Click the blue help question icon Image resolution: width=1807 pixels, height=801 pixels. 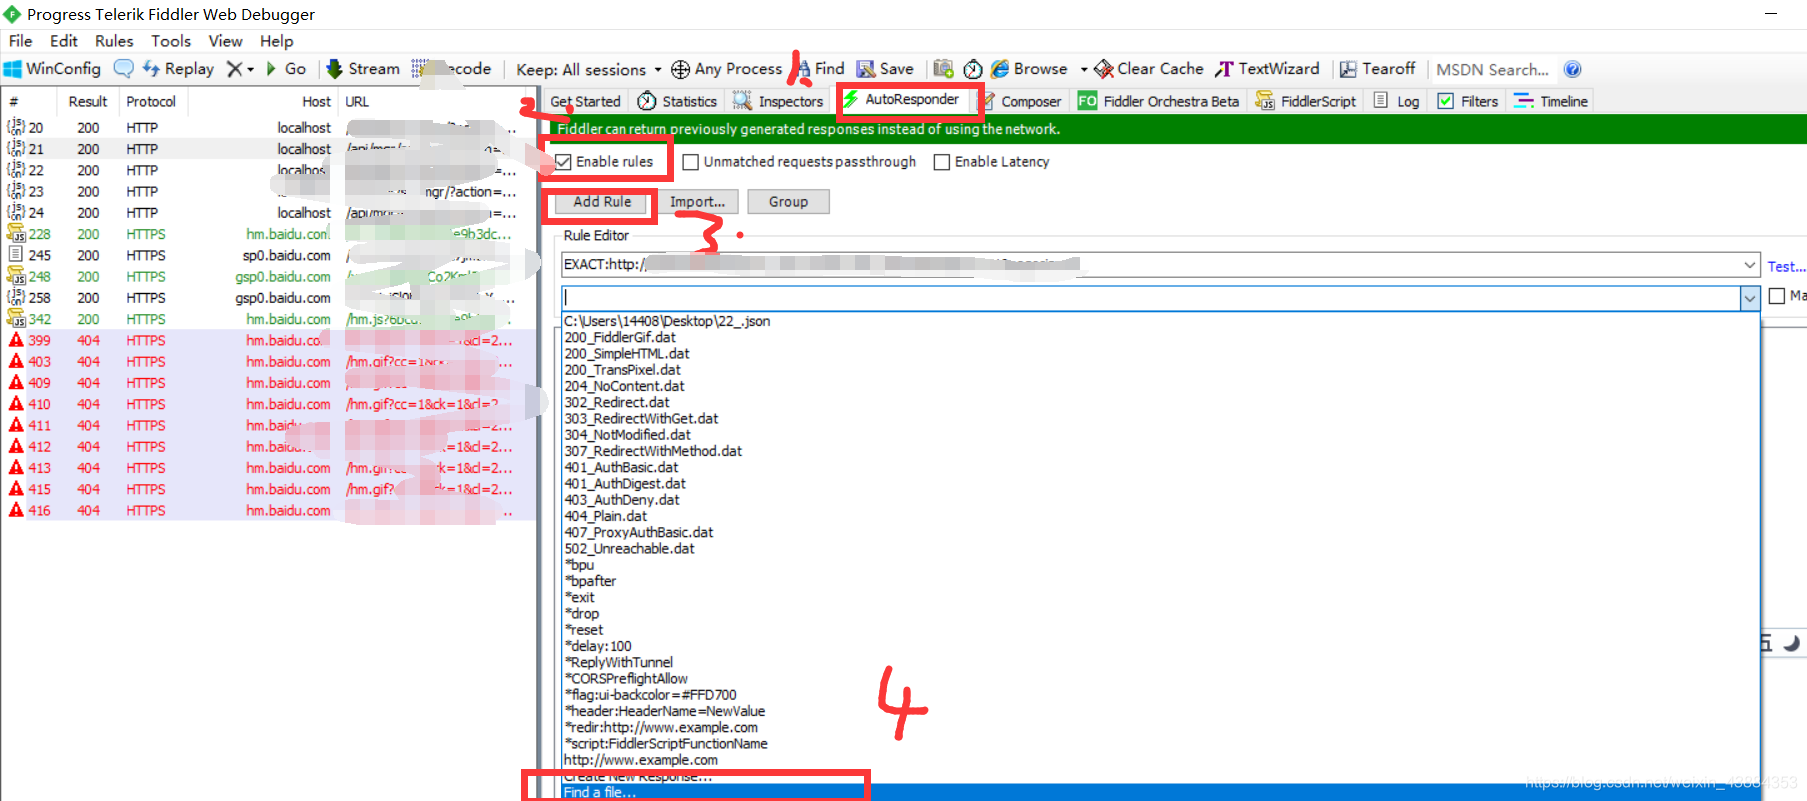pyautogui.click(x=1573, y=69)
